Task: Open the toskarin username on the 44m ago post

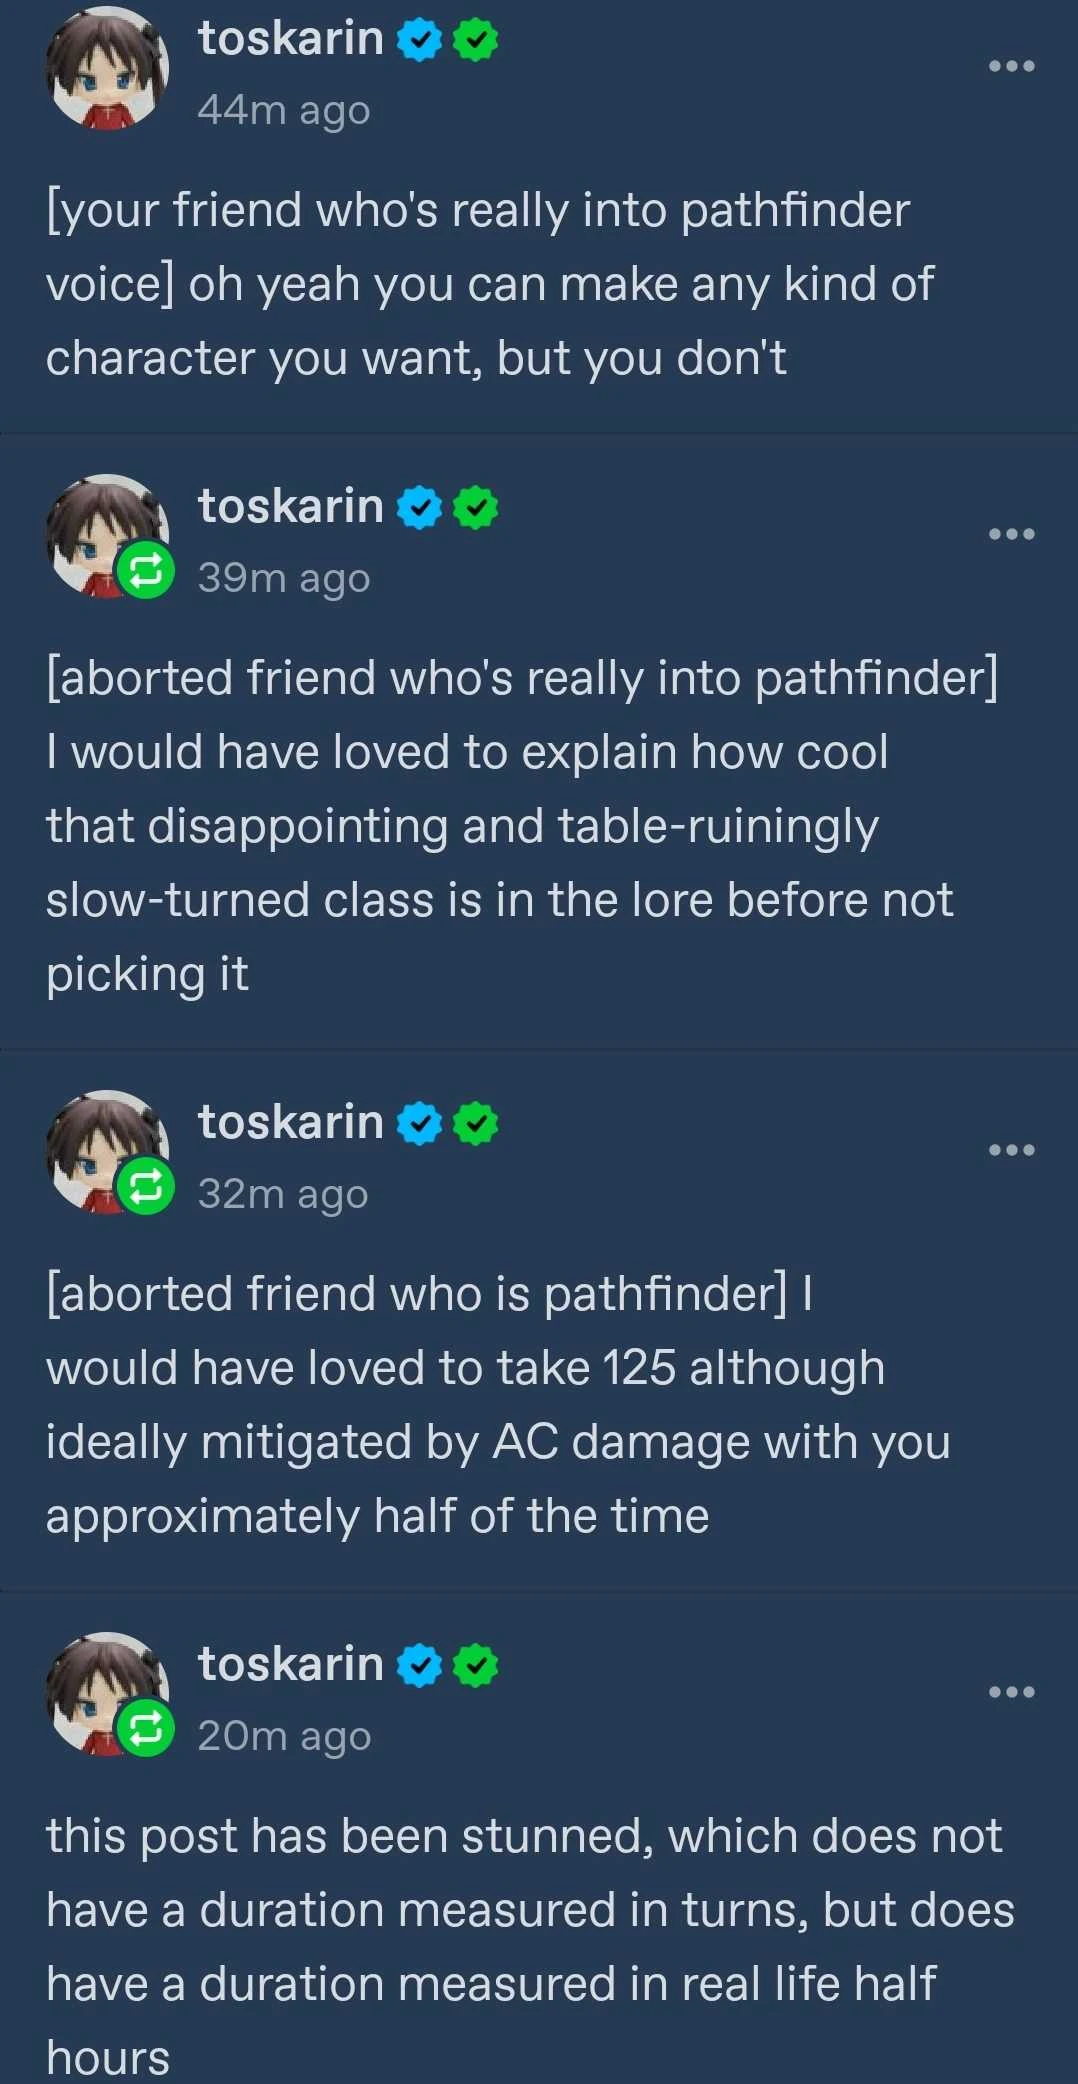Action: pos(290,39)
